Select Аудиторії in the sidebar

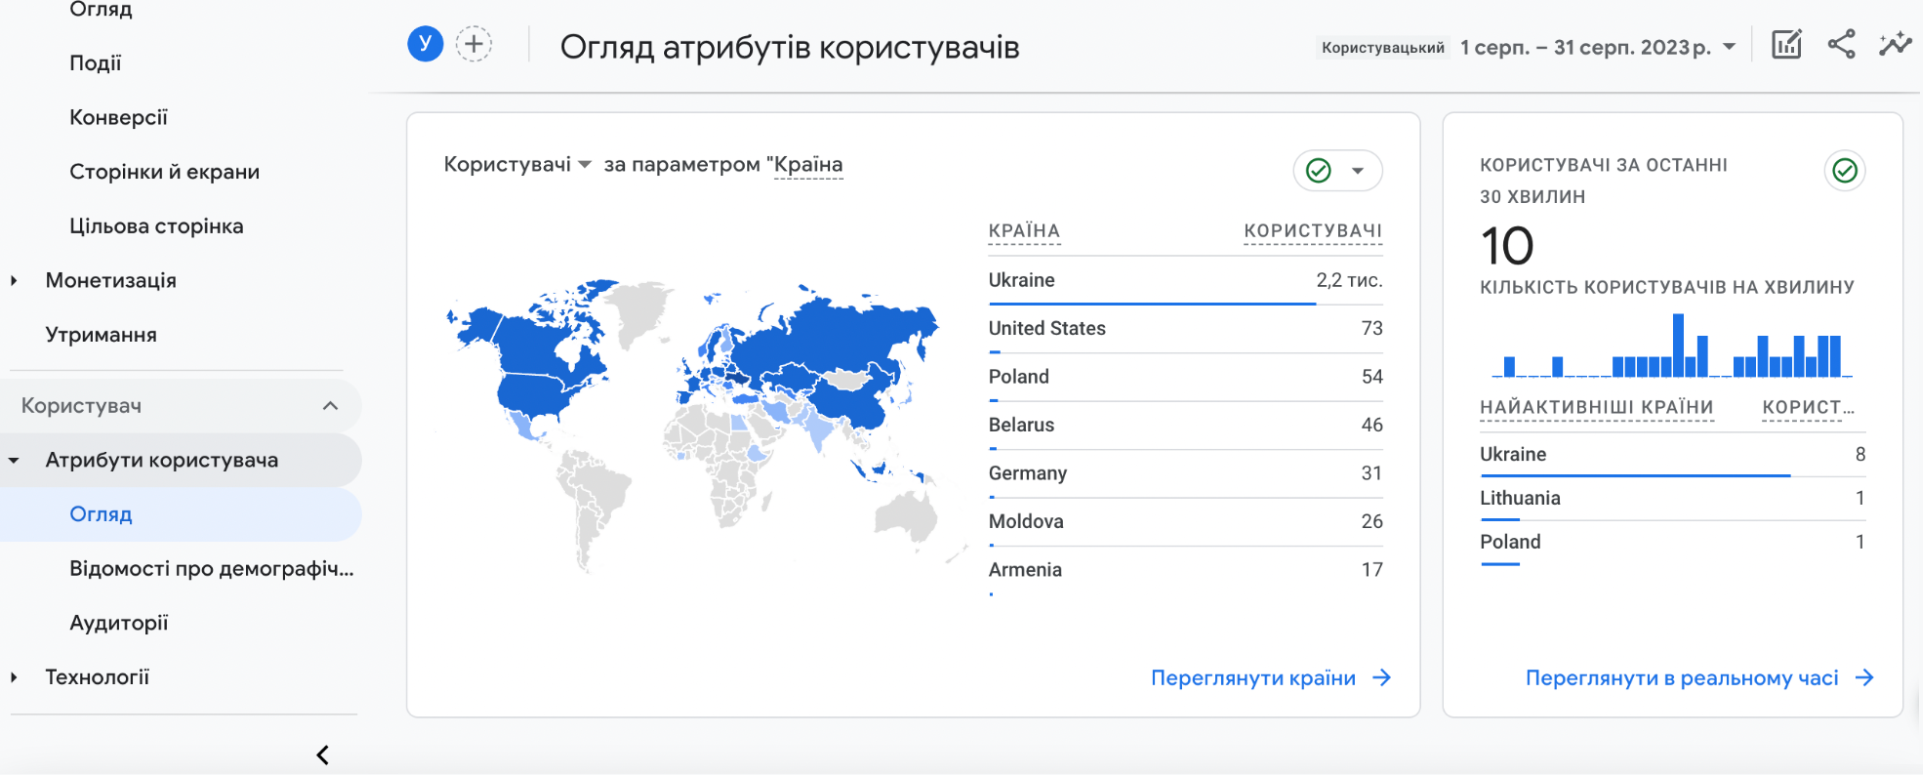(118, 623)
